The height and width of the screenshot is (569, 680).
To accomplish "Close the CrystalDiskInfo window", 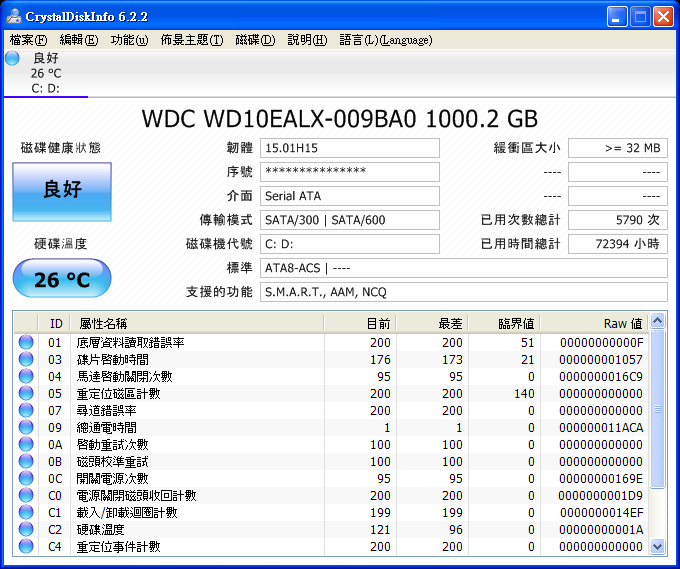I will click(664, 16).
